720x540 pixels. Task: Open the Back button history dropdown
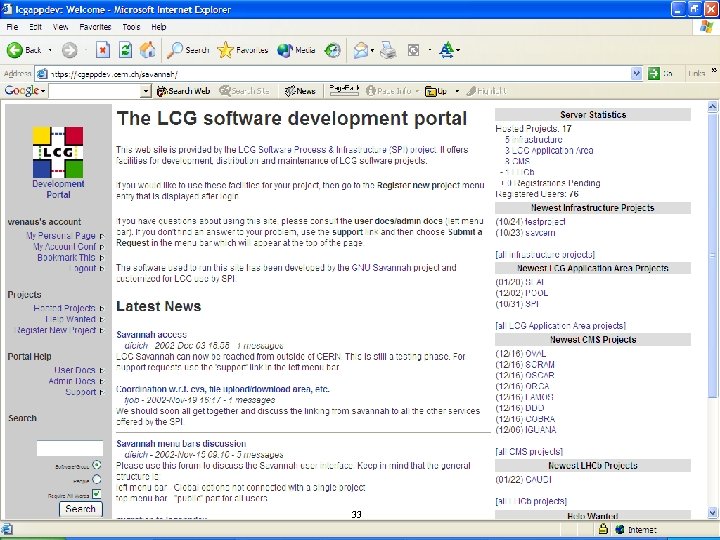50,50
